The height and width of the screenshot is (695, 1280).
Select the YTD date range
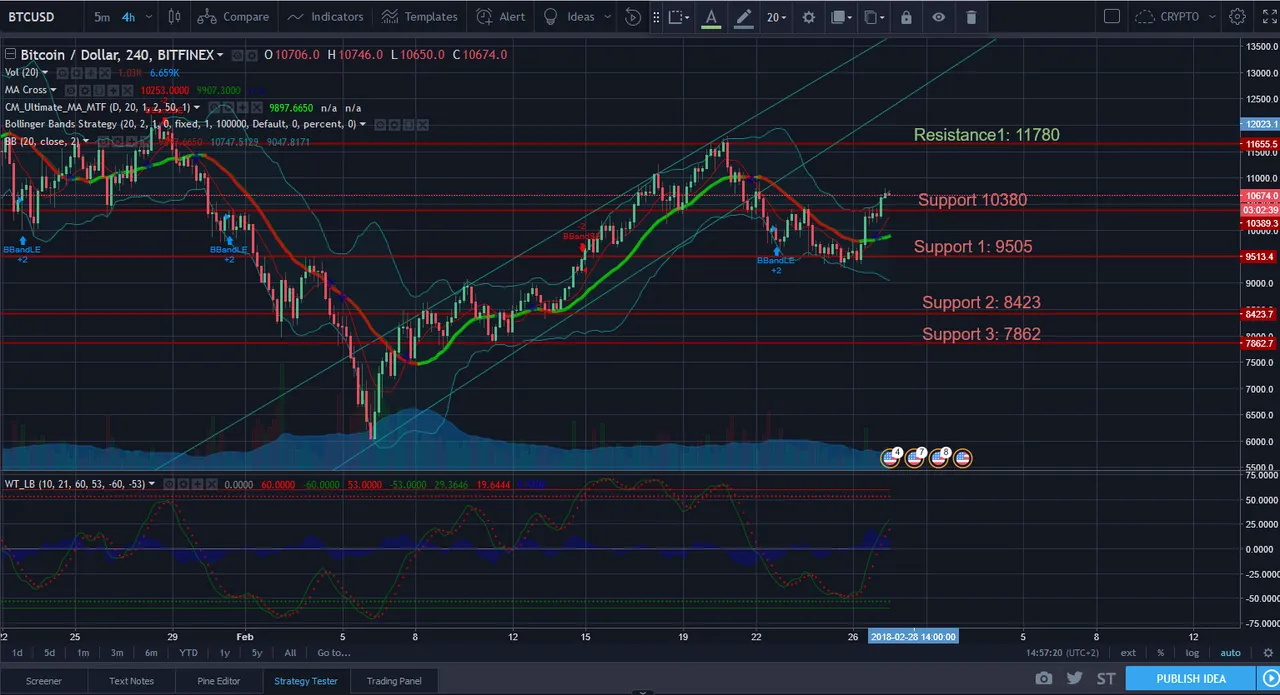click(188, 653)
